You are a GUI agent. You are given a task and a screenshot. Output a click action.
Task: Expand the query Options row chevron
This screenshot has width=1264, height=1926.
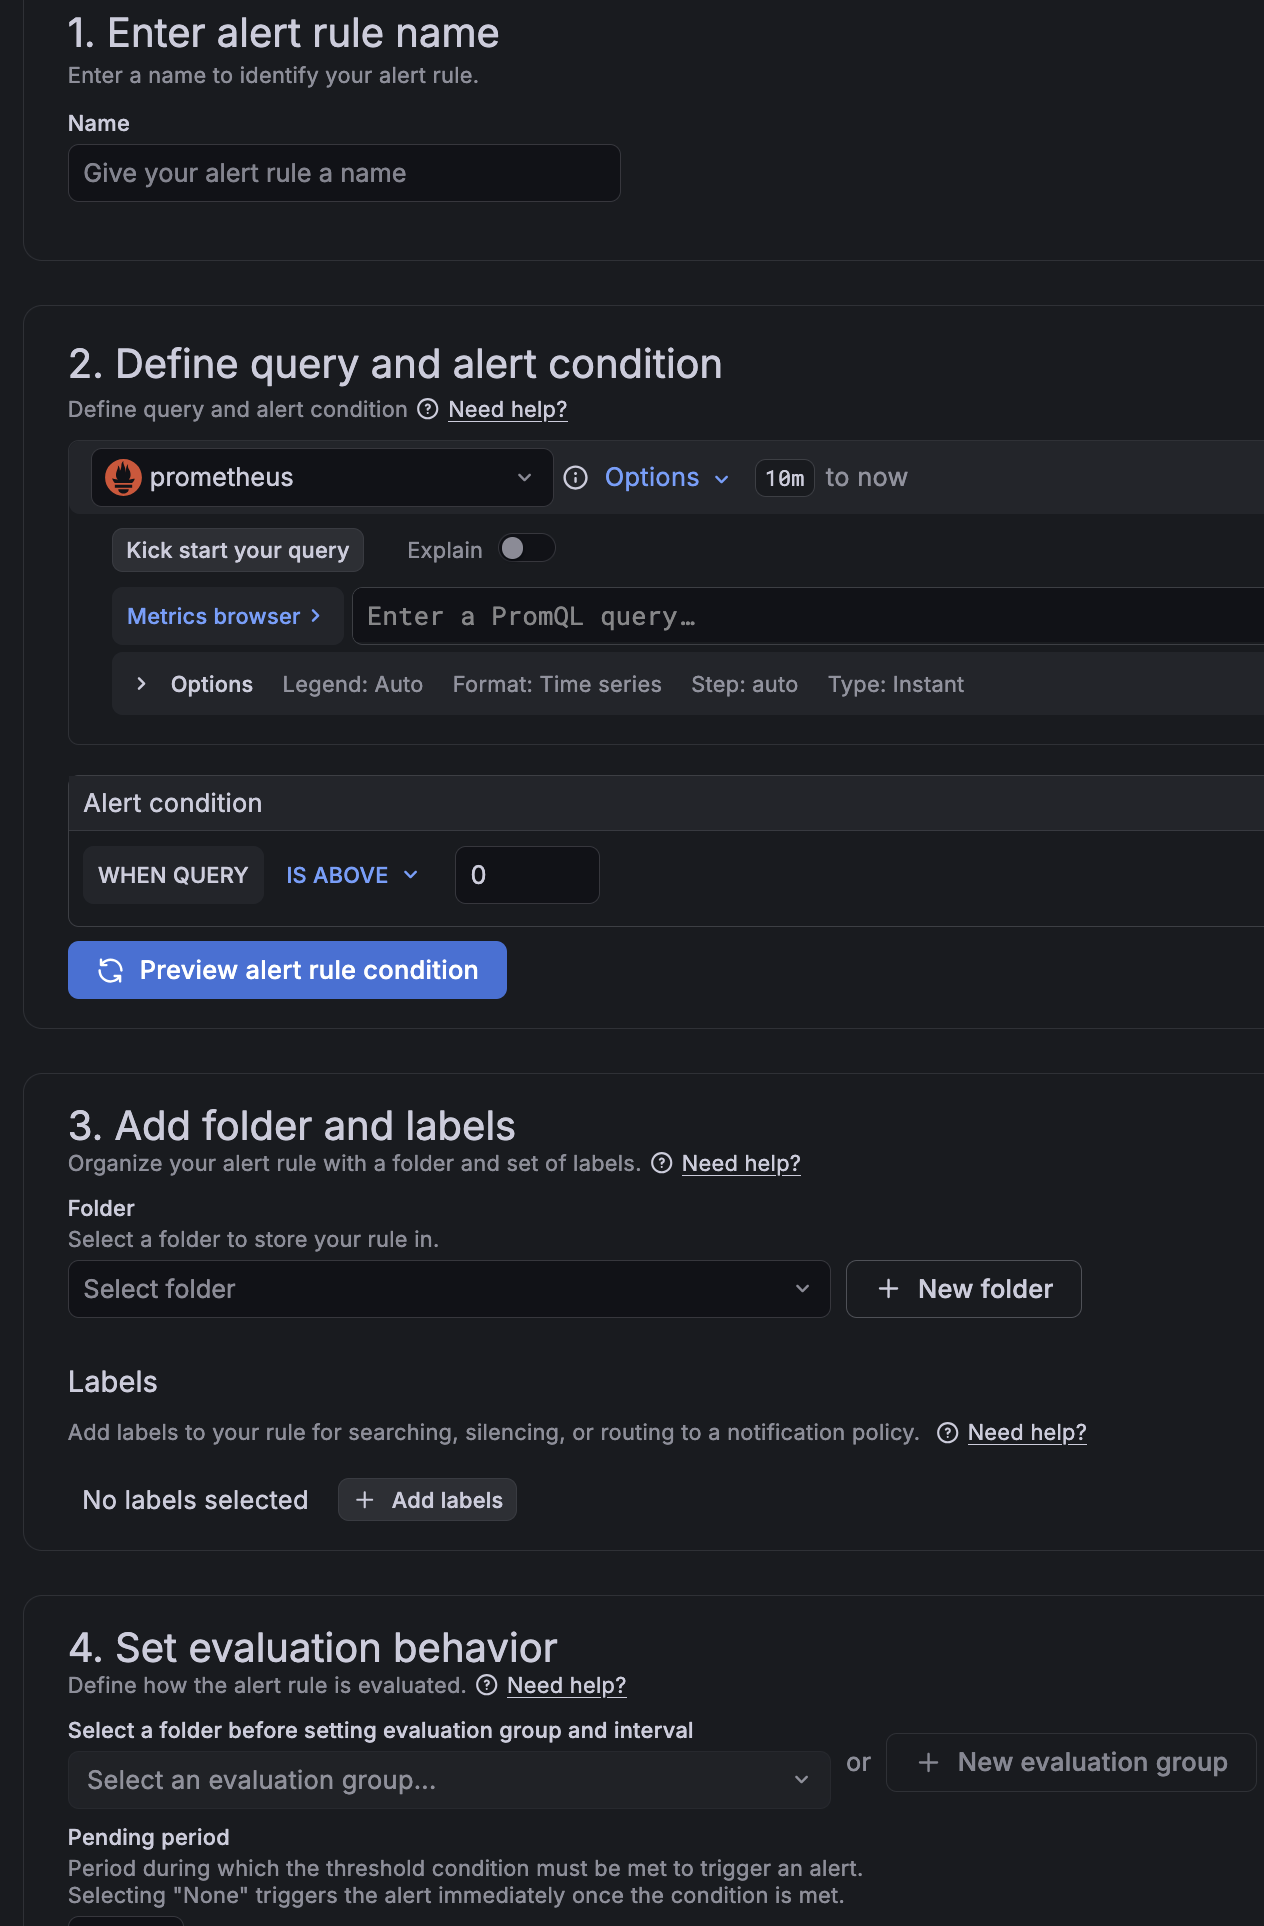pos(141,684)
